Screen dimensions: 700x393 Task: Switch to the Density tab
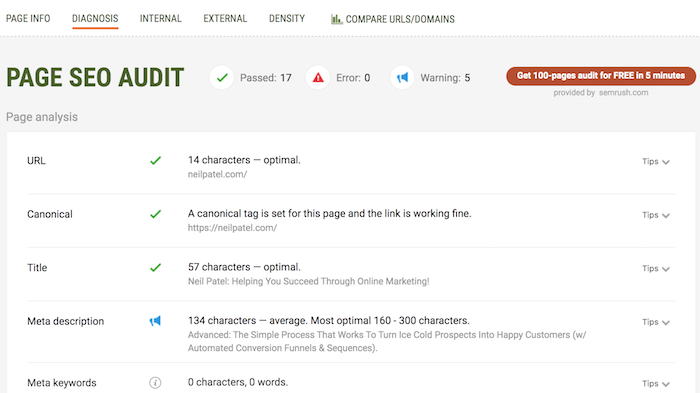[x=287, y=19]
